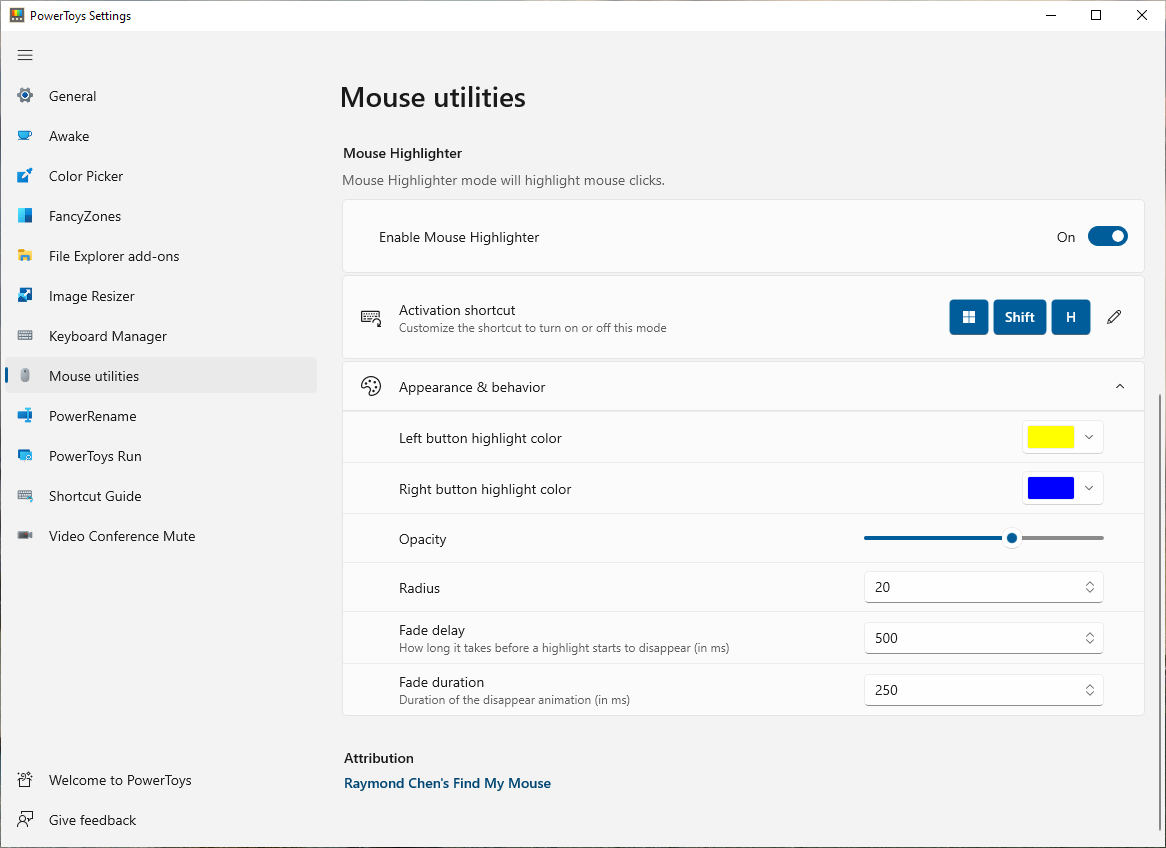1166x848 pixels.
Task: Open Raymond Chen's Find My Mouse link
Action: pyautogui.click(x=447, y=783)
